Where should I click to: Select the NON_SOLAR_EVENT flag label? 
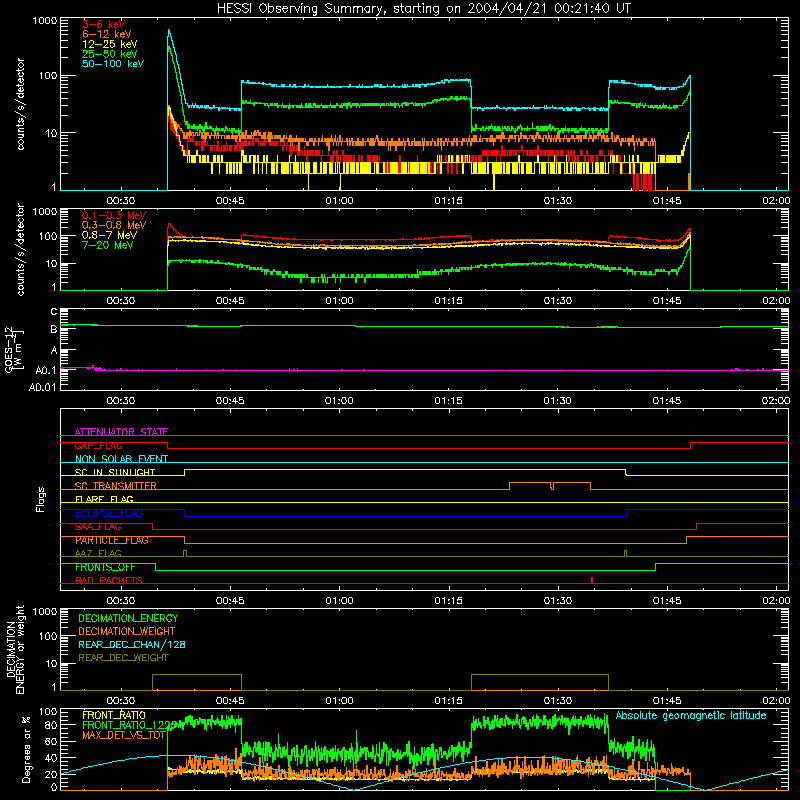pos(121,459)
